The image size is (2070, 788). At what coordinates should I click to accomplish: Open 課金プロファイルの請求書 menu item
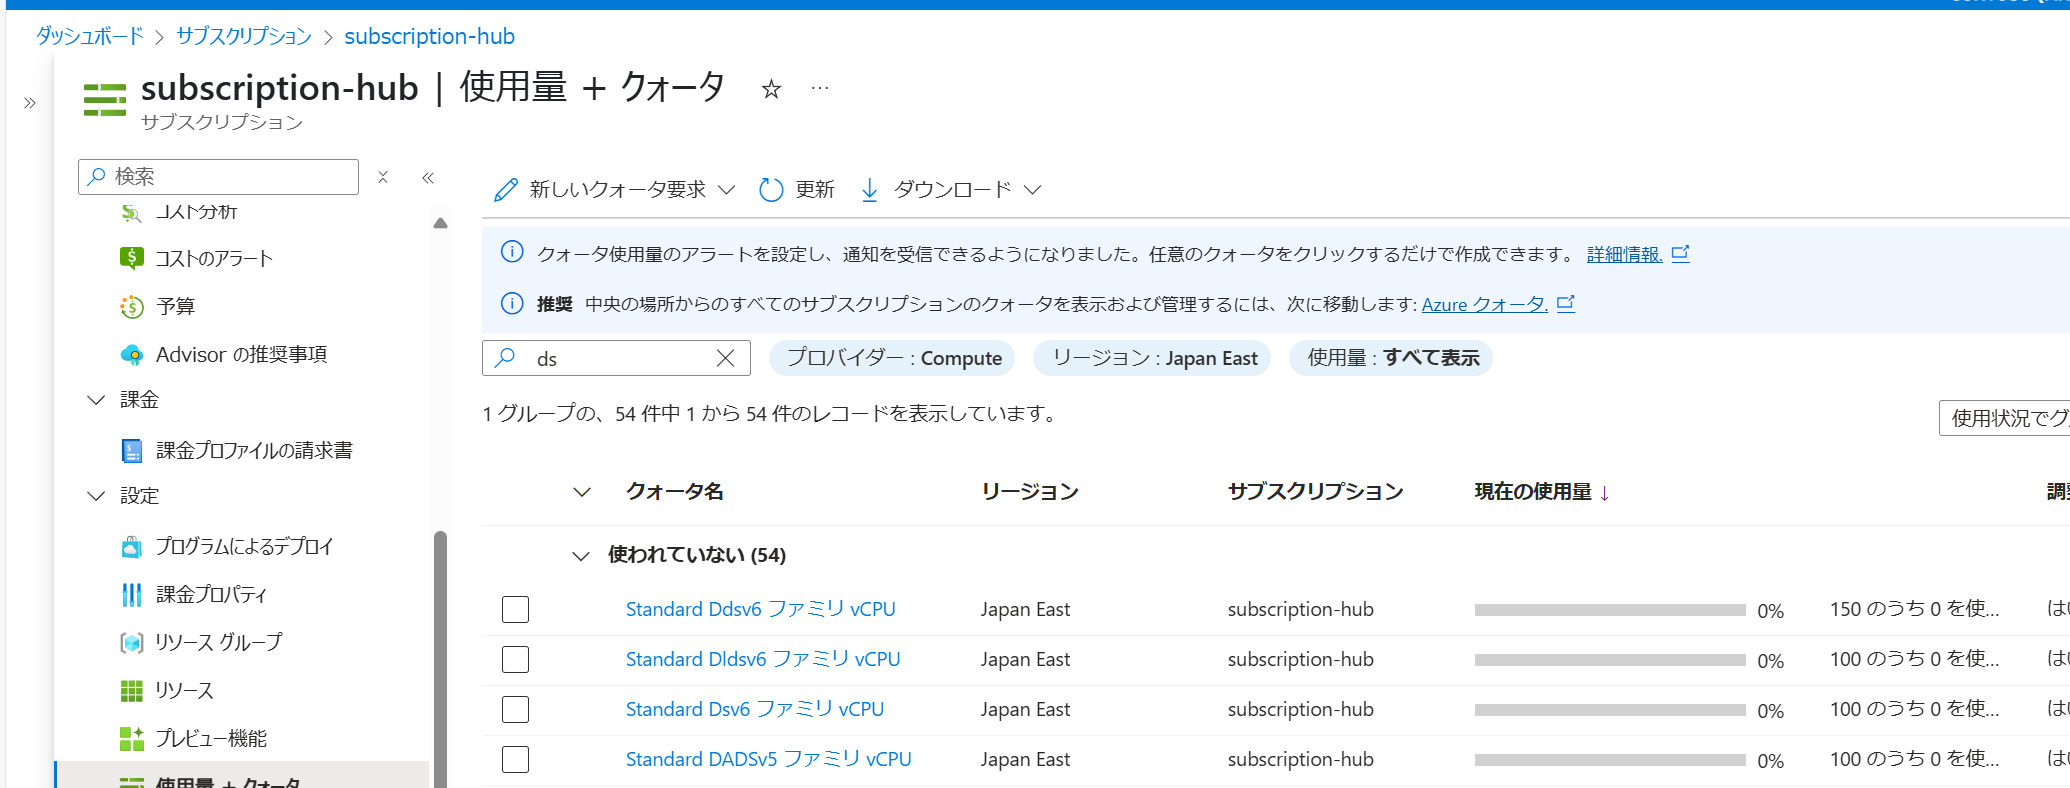(x=254, y=450)
